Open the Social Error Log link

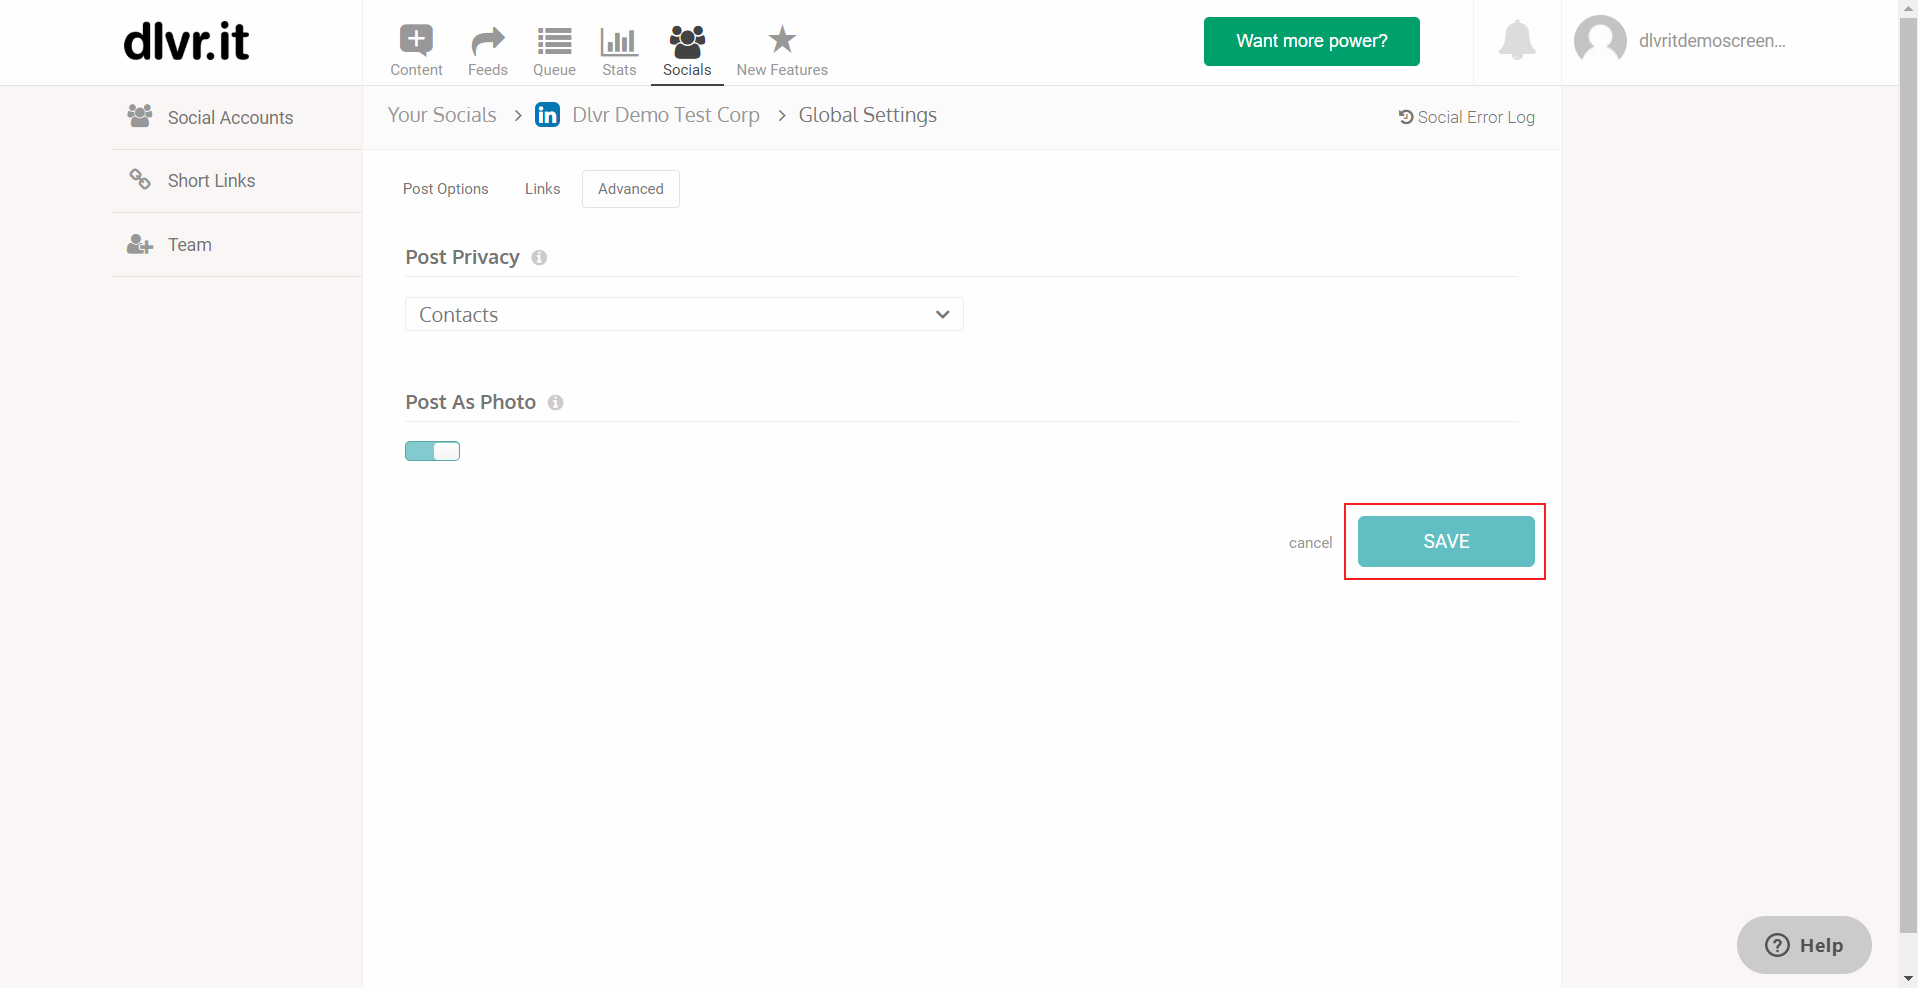click(x=1467, y=117)
